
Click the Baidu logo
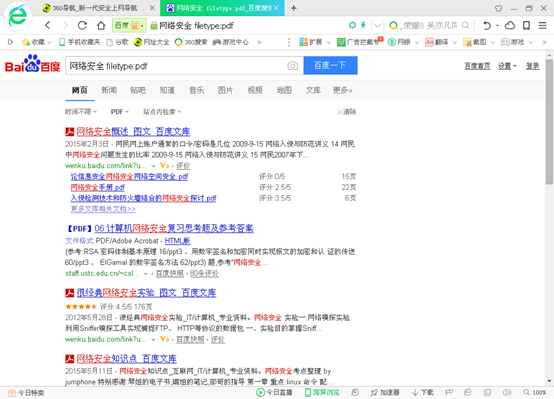coord(33,64)
